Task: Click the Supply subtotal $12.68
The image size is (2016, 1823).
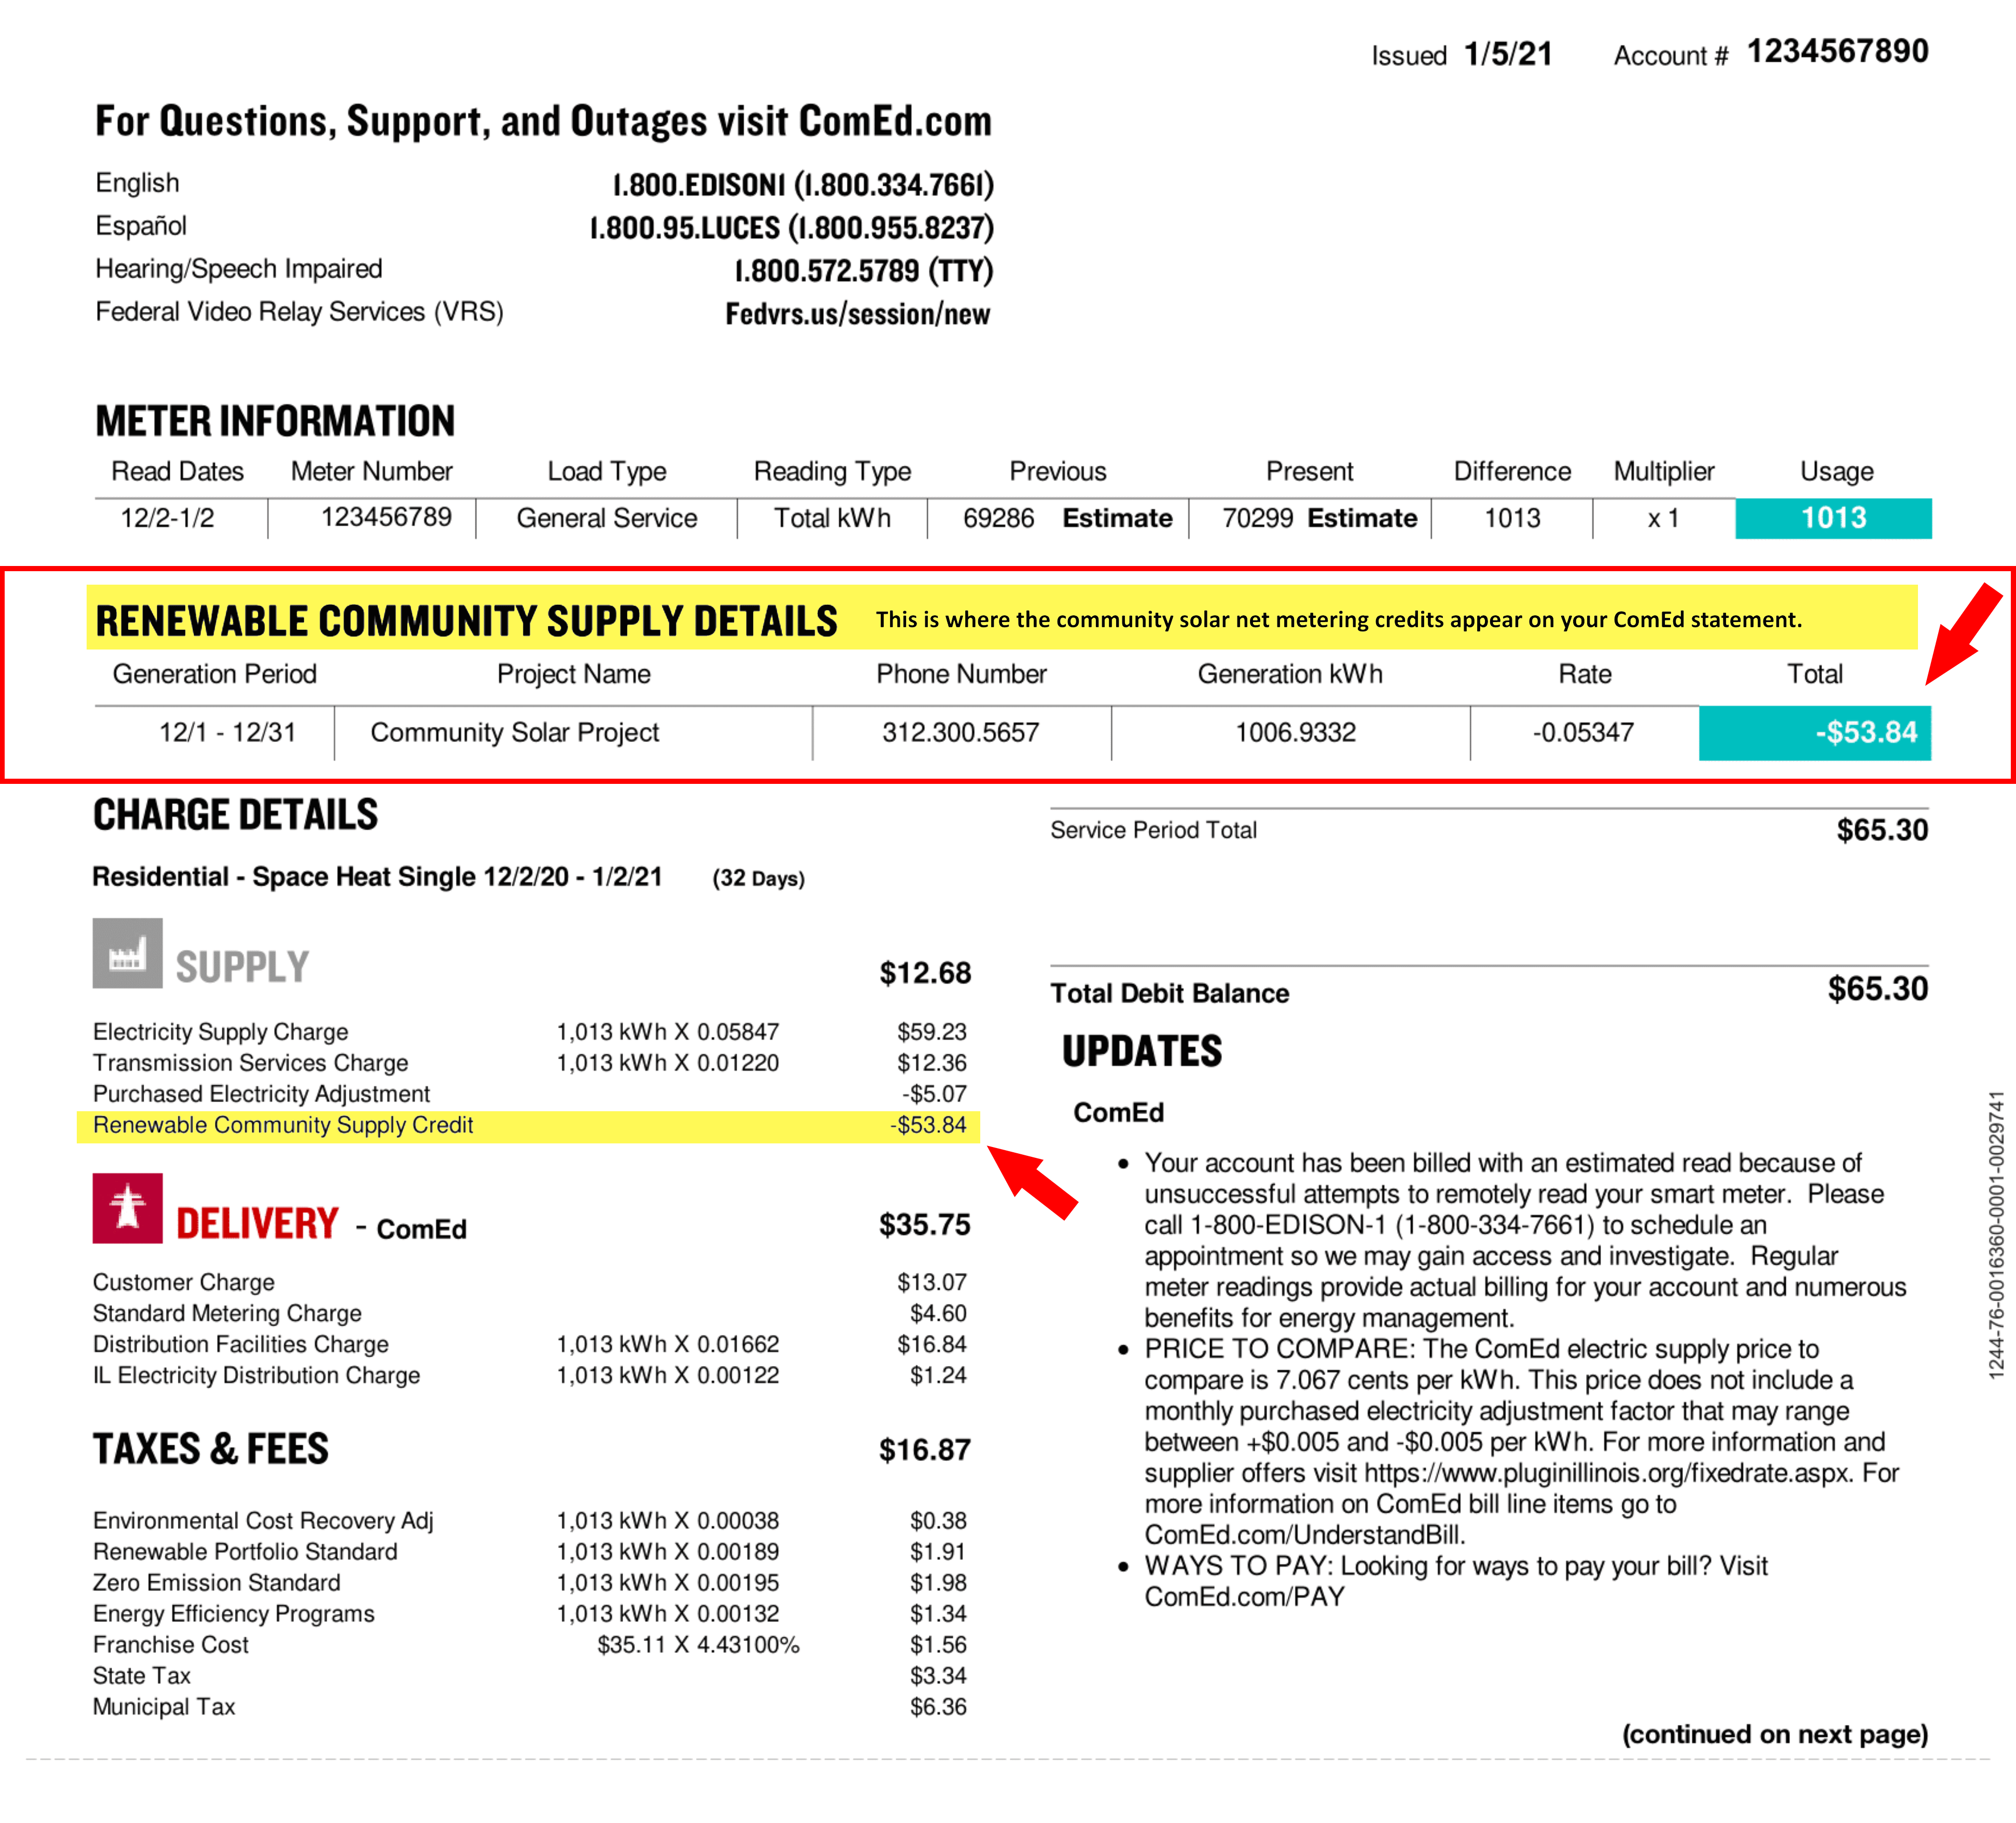Action: click(925, 973)
